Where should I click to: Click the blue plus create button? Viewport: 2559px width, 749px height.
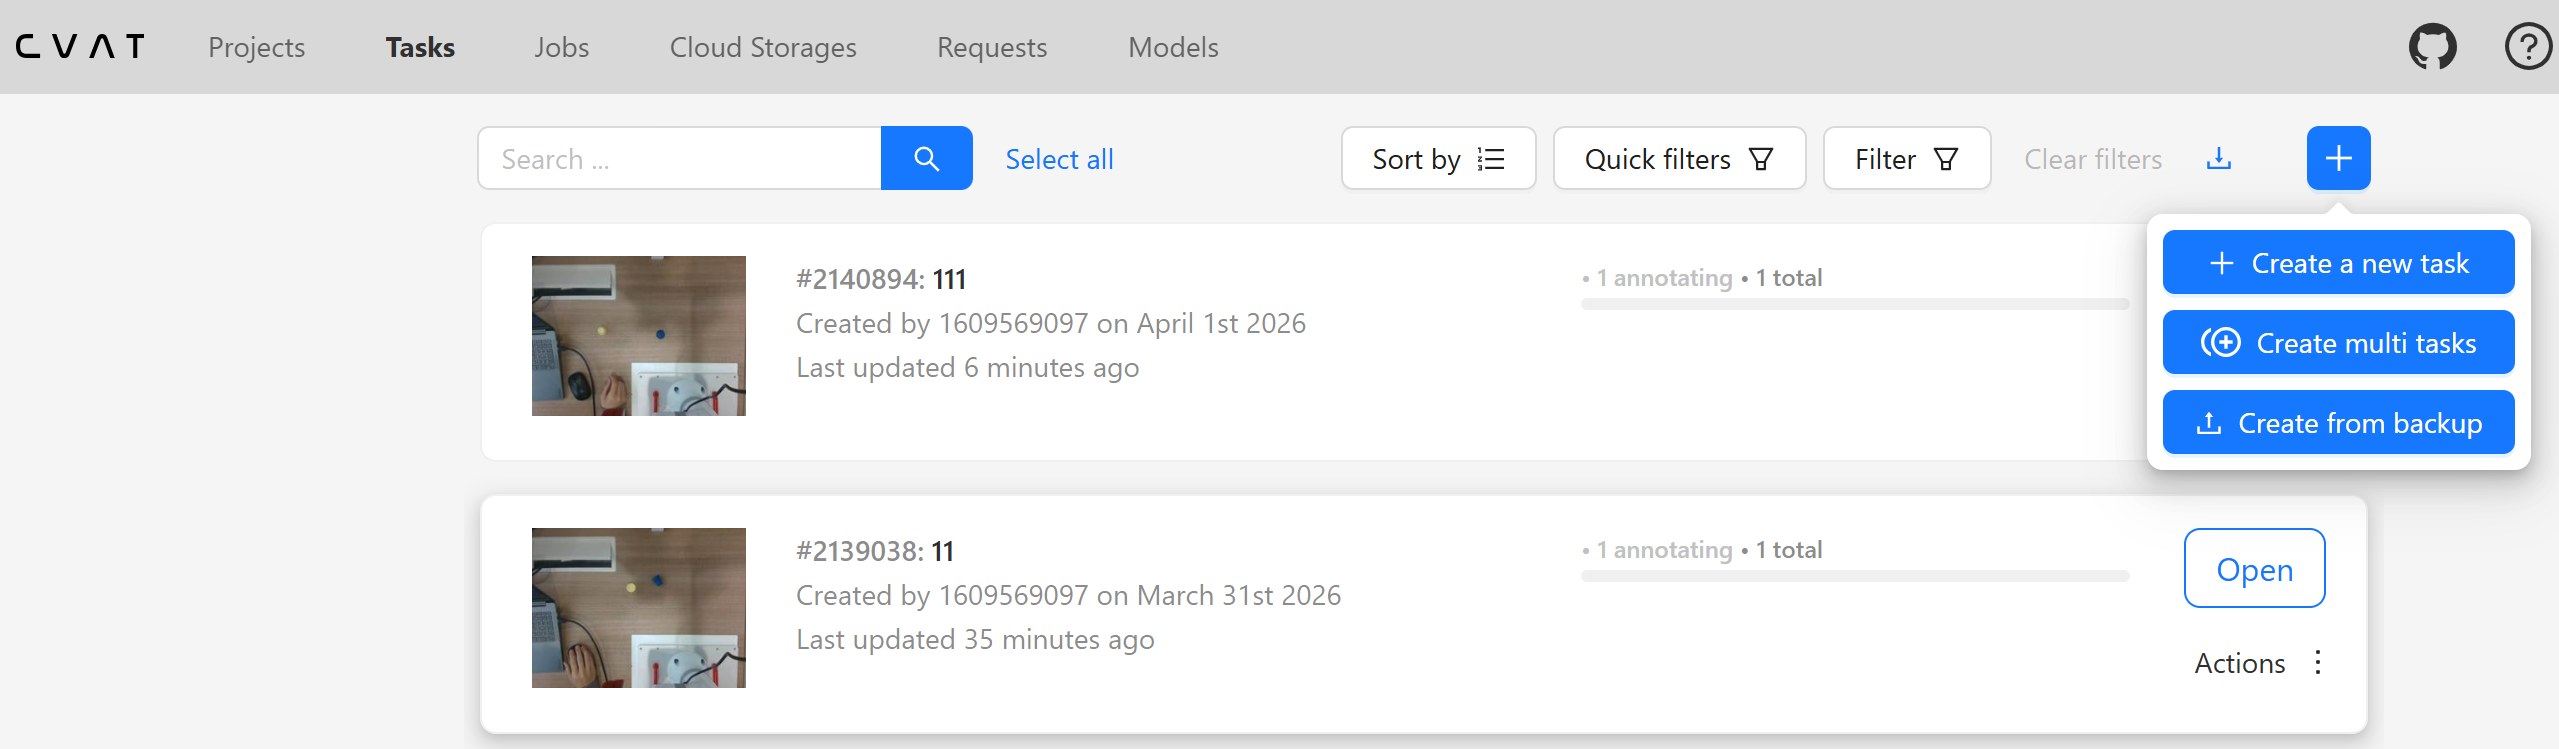2338,158
